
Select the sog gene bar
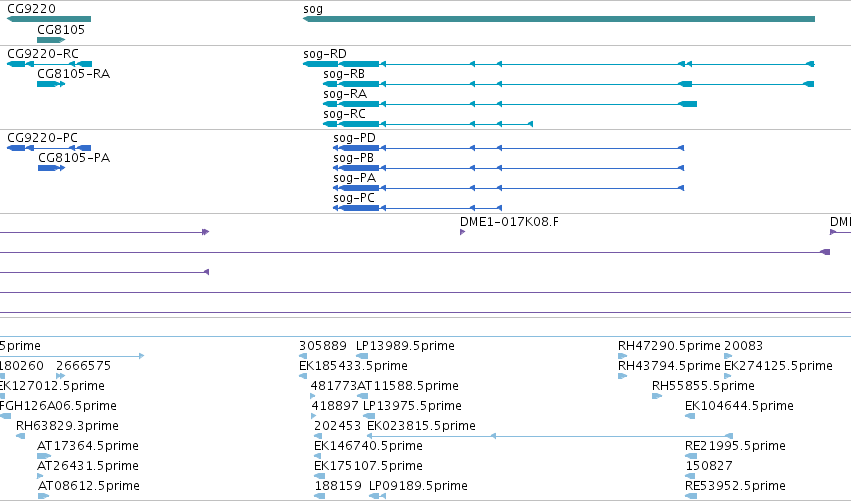click(558, 19)
